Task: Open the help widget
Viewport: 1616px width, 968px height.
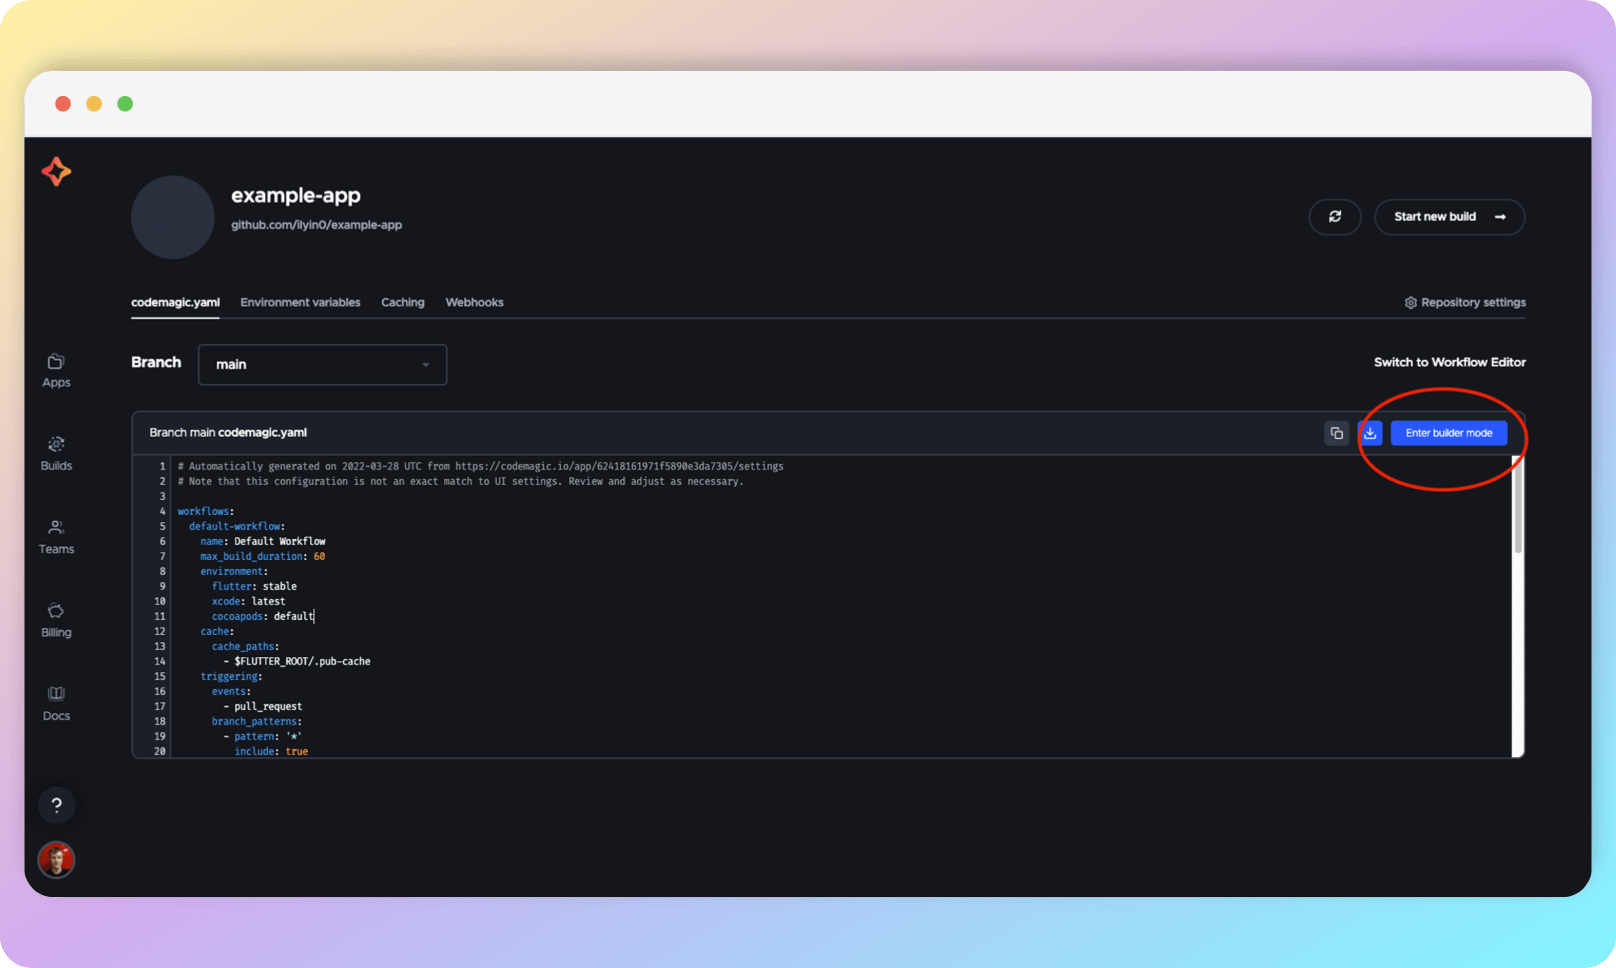Action: click(x=56, y=805)
